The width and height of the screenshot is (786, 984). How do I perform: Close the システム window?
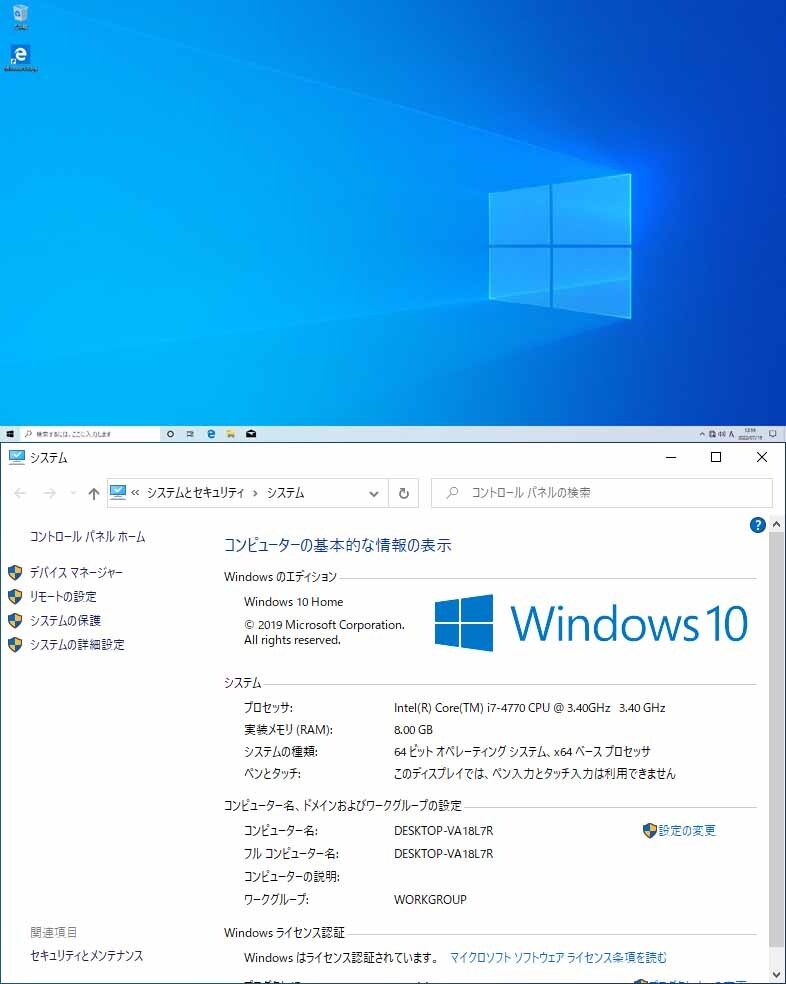click(x=762, y=457)
